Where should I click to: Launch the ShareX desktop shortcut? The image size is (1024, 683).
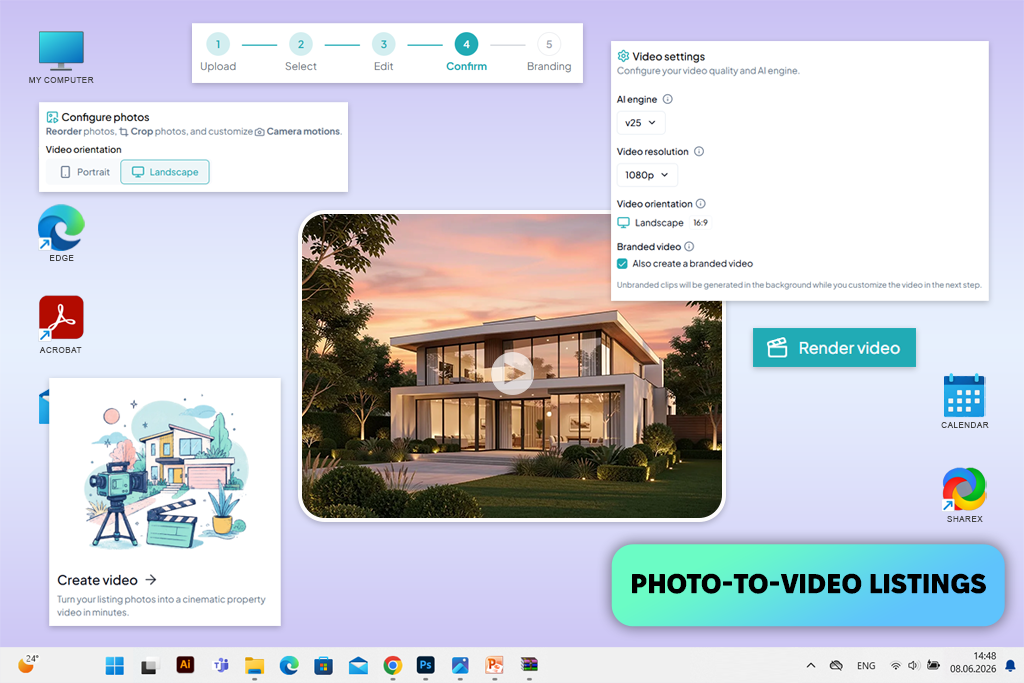pos(965,495)
